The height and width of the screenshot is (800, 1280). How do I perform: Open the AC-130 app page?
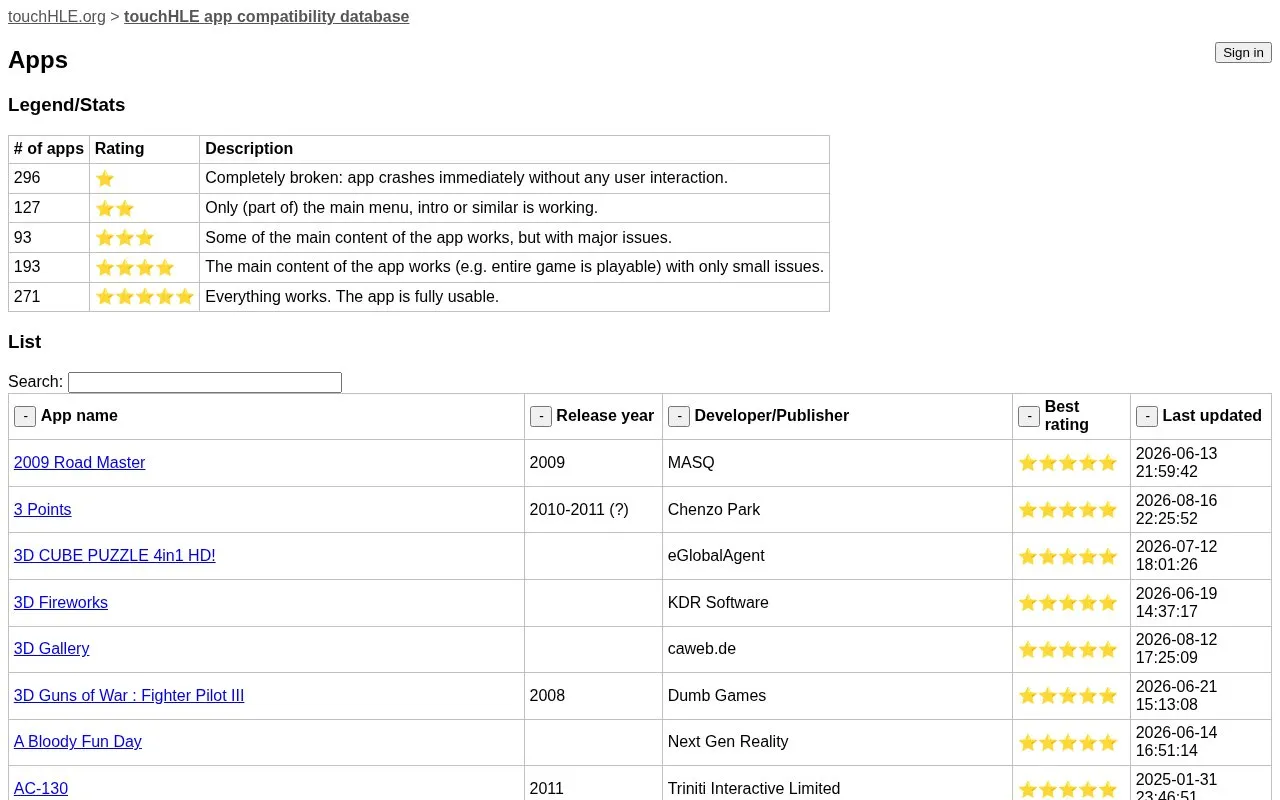point(41,789)
